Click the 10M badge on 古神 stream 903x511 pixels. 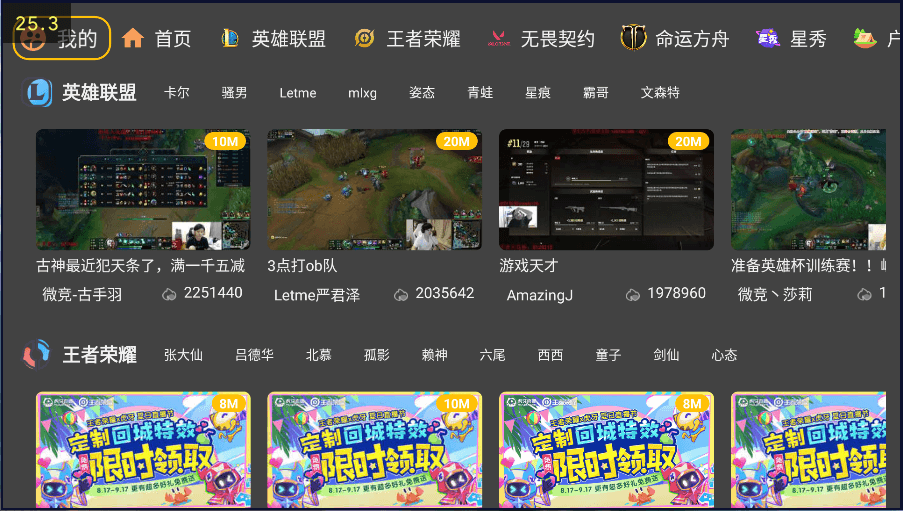click(225, 141)
